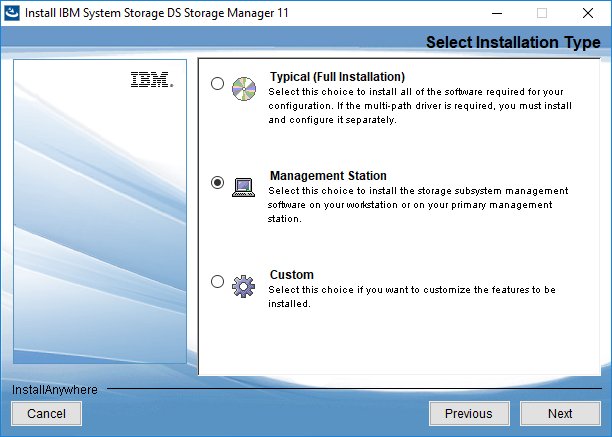Click the laptop icon for Management Station
Image resolution: width=612 pixels, height=437 pixels.
[x=244, y=187]
